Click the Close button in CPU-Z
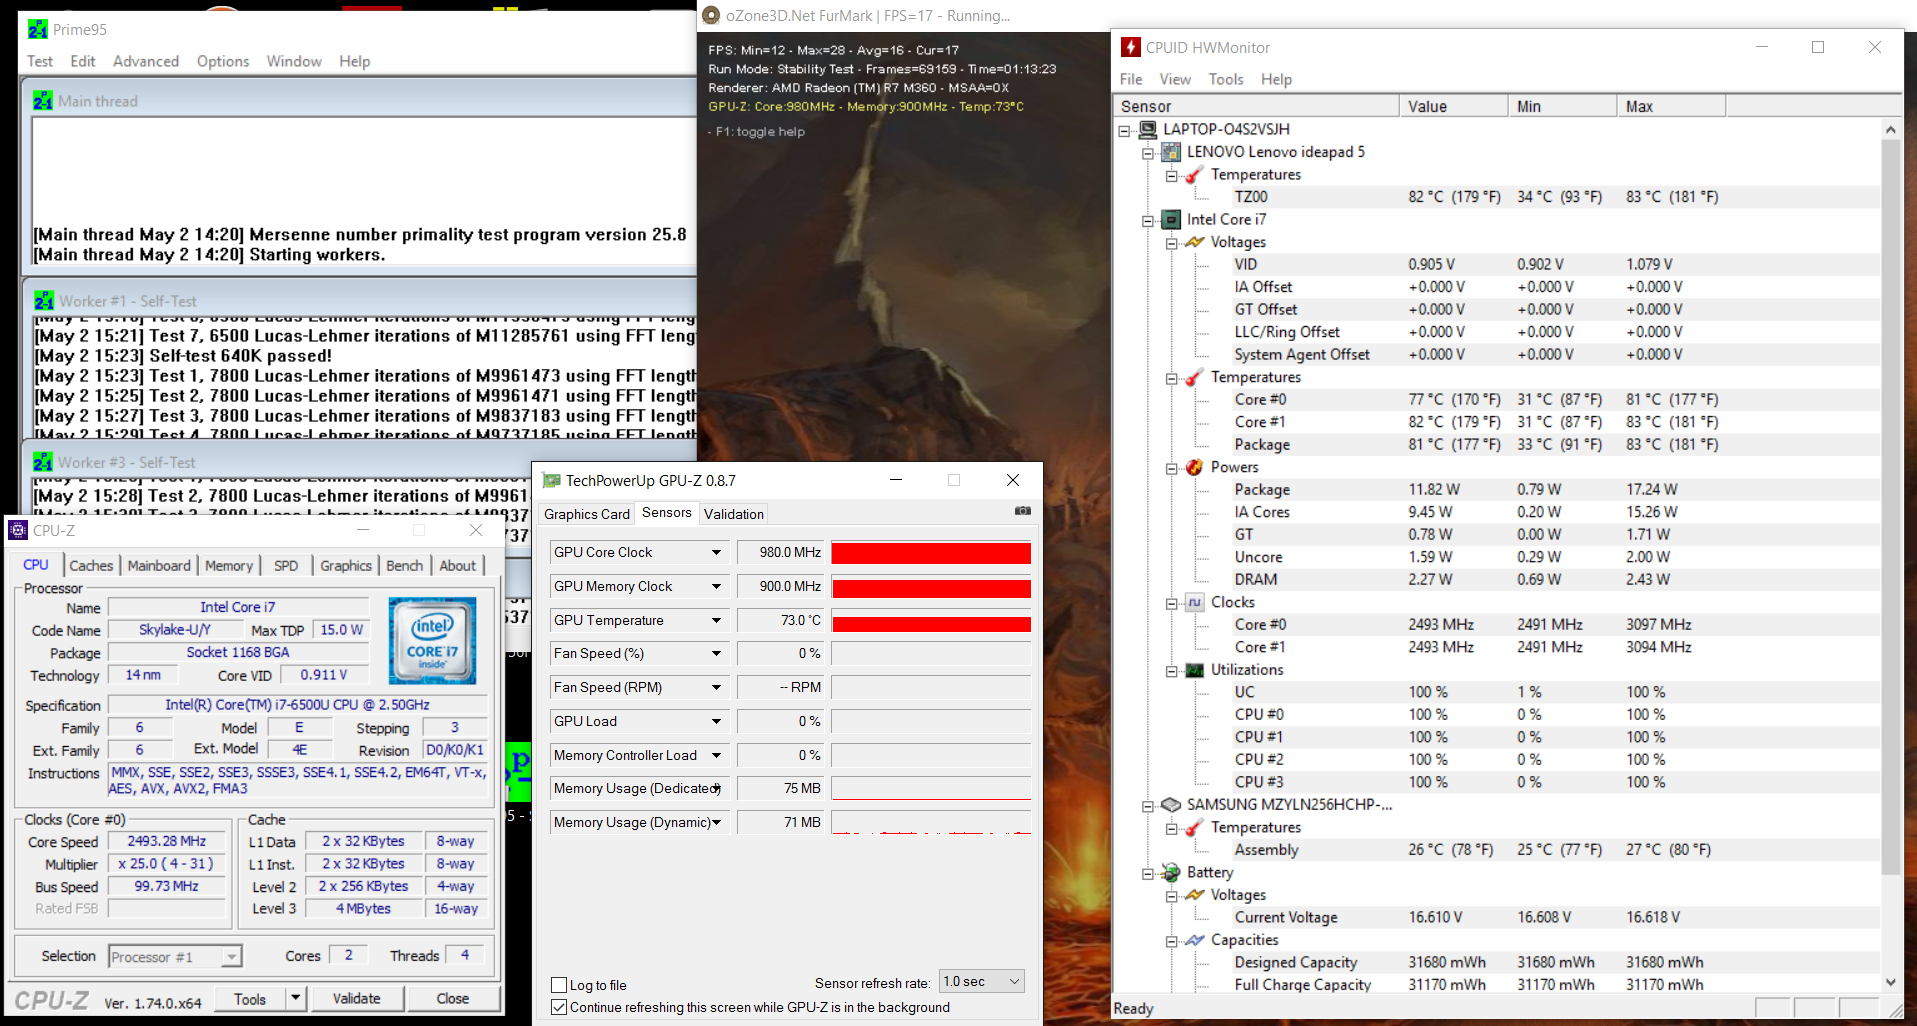1917x1026 pixels. click(452, 998)
